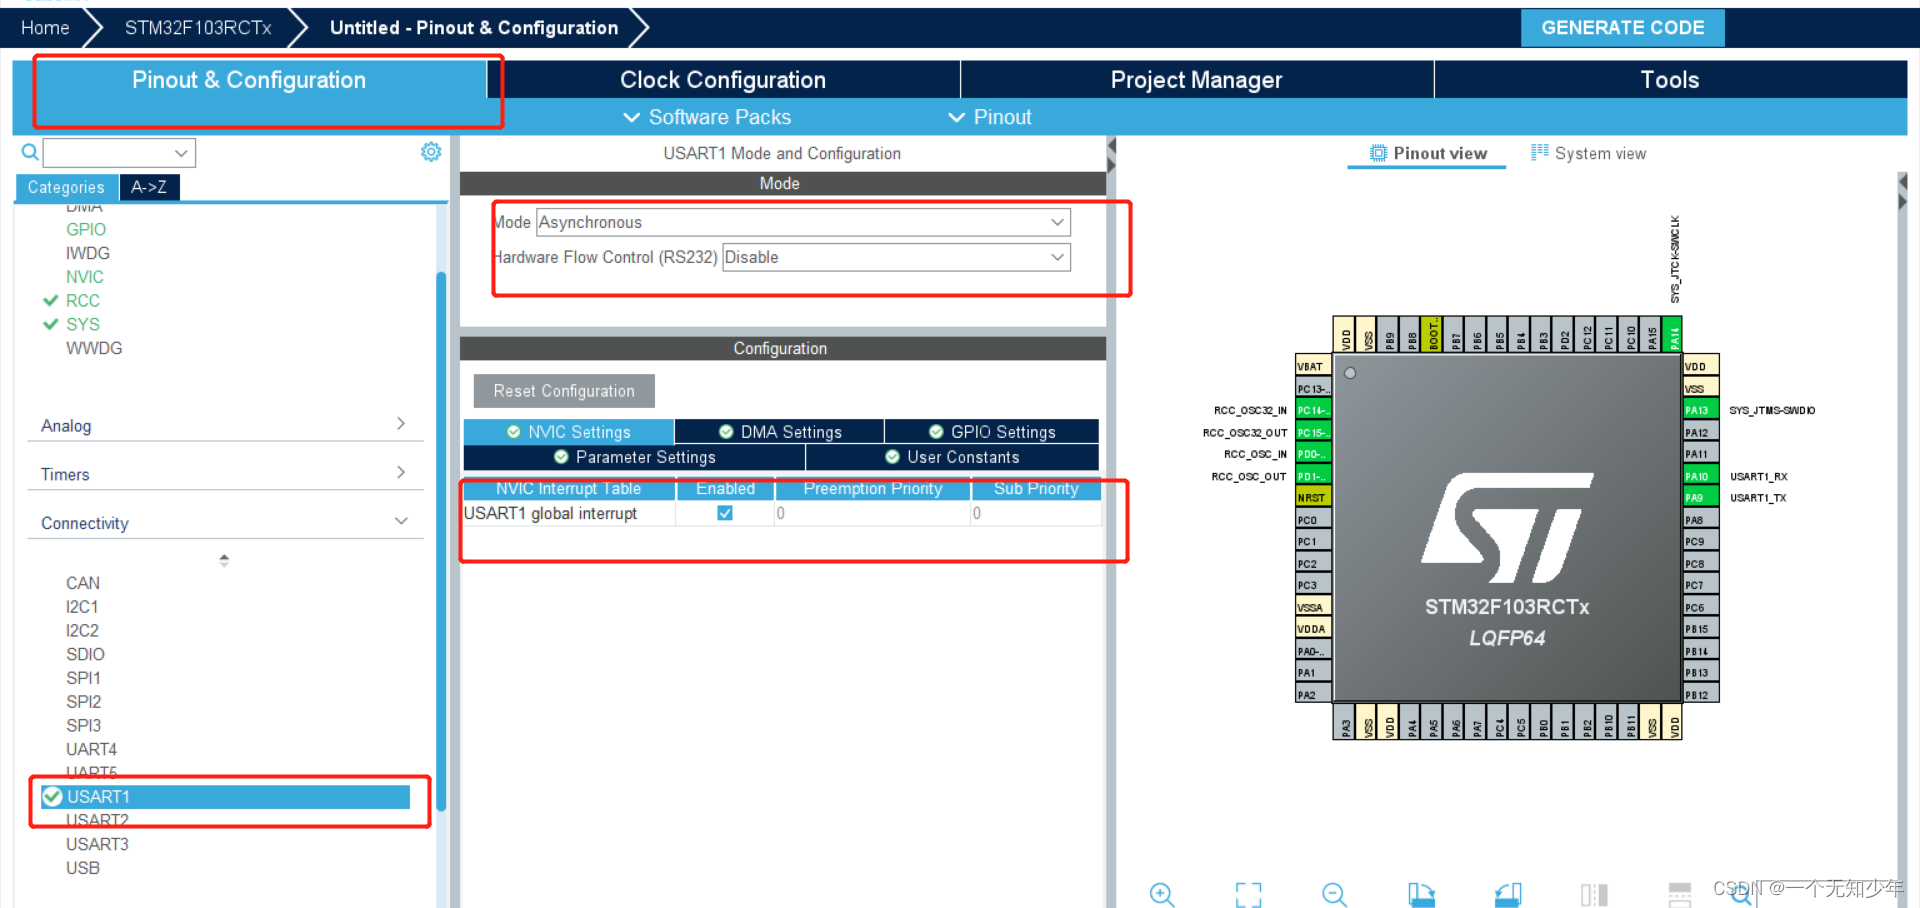Select USART1 in the Connectivity list
The height and width of the screenshot is (908, 1920).
[x=225, y=796]
